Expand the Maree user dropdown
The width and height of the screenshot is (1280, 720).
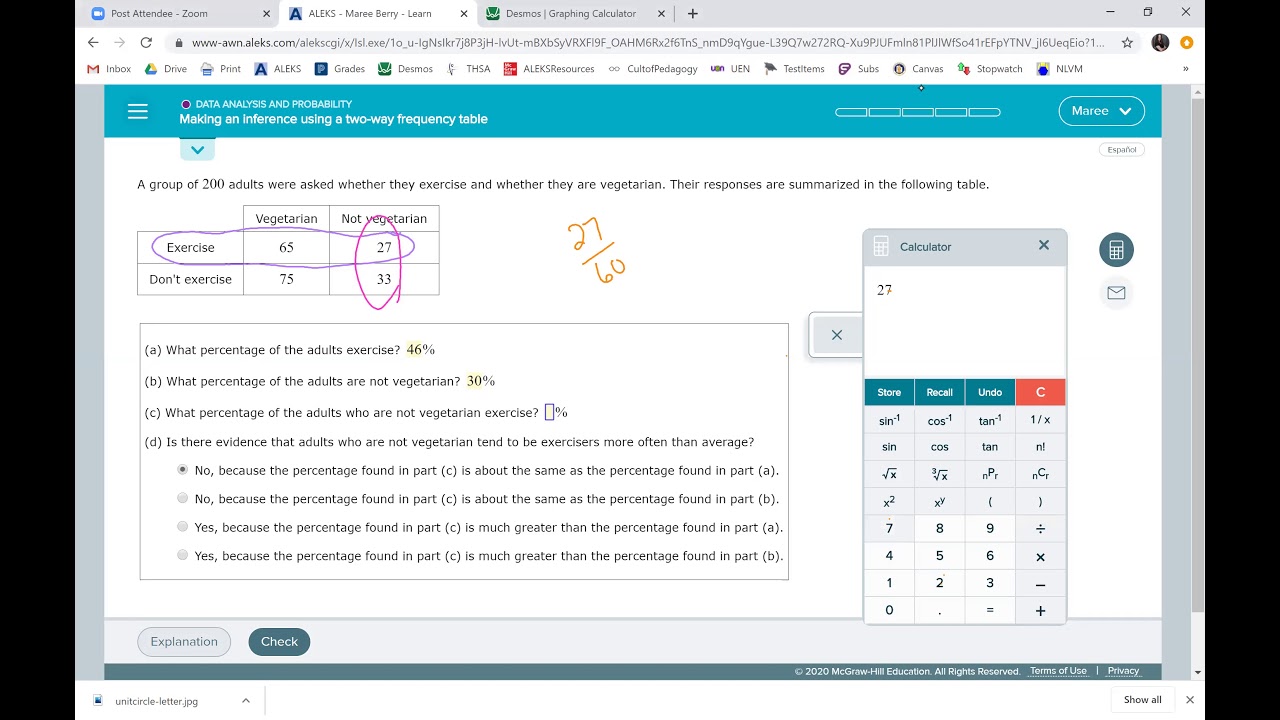click(1101, 111)
